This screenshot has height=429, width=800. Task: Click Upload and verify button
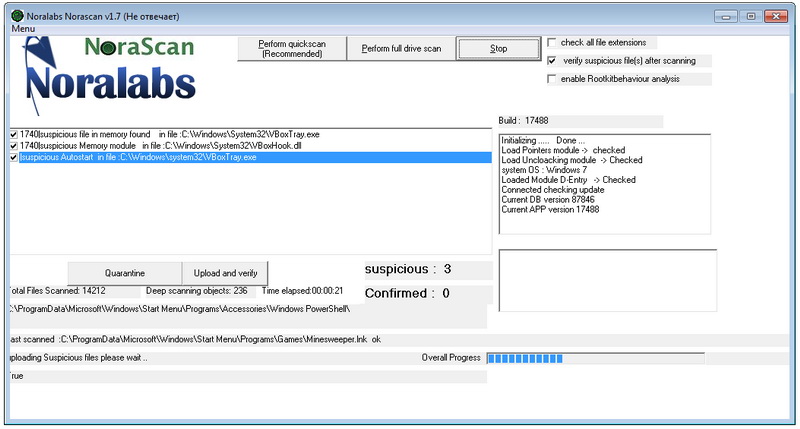tap(225, 273)
